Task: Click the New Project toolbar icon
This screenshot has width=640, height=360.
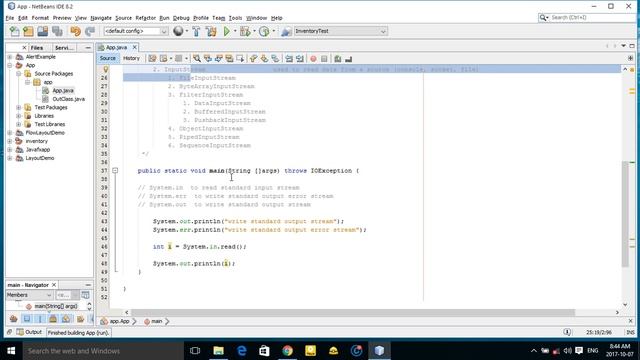Action: click(28, 31)
